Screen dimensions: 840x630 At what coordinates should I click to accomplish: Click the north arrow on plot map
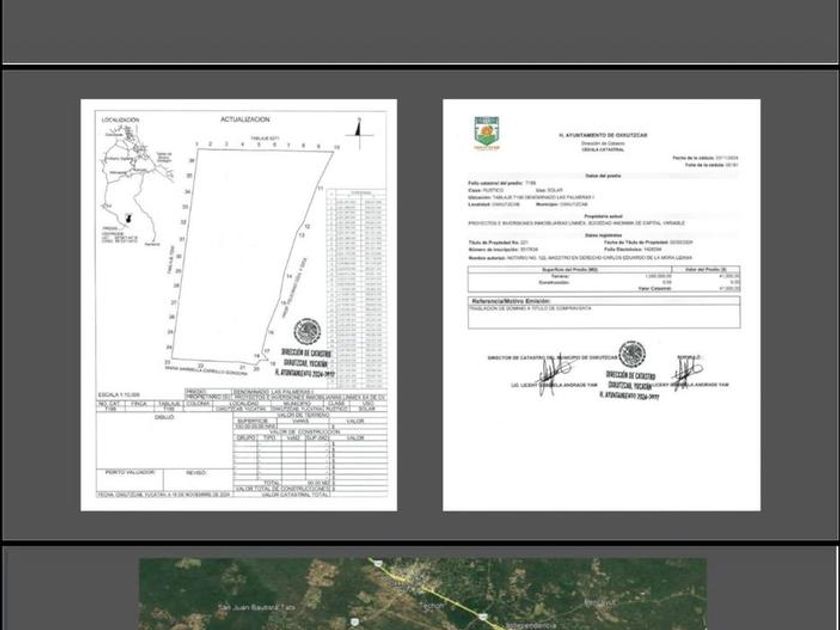pos(359,133)
